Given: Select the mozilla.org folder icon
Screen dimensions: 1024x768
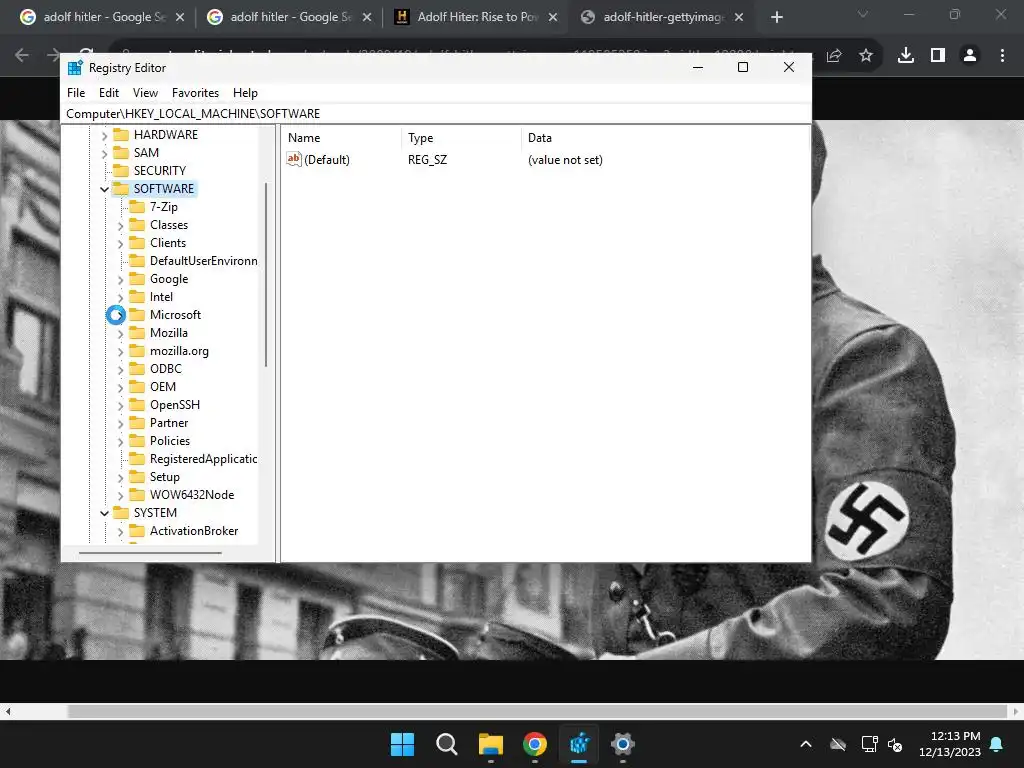Looking at the screenshot, I should pos(137,351).
